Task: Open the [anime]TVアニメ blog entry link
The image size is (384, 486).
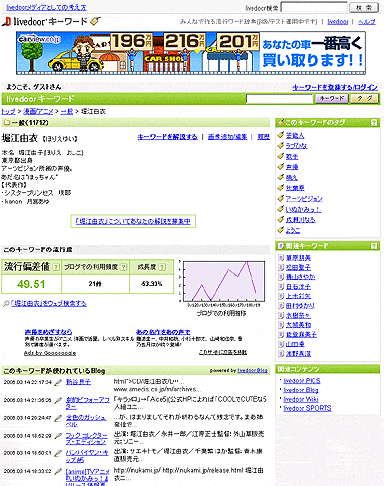Action: 87,478
